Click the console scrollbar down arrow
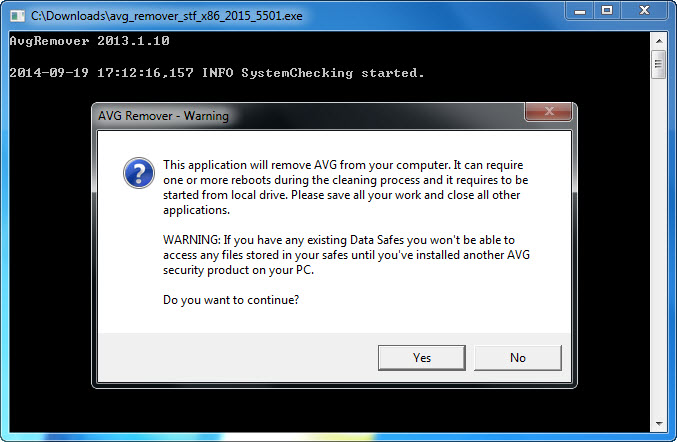Image resolution: width=677 pixels, height=442 pixels. click(x=659, y=423)
